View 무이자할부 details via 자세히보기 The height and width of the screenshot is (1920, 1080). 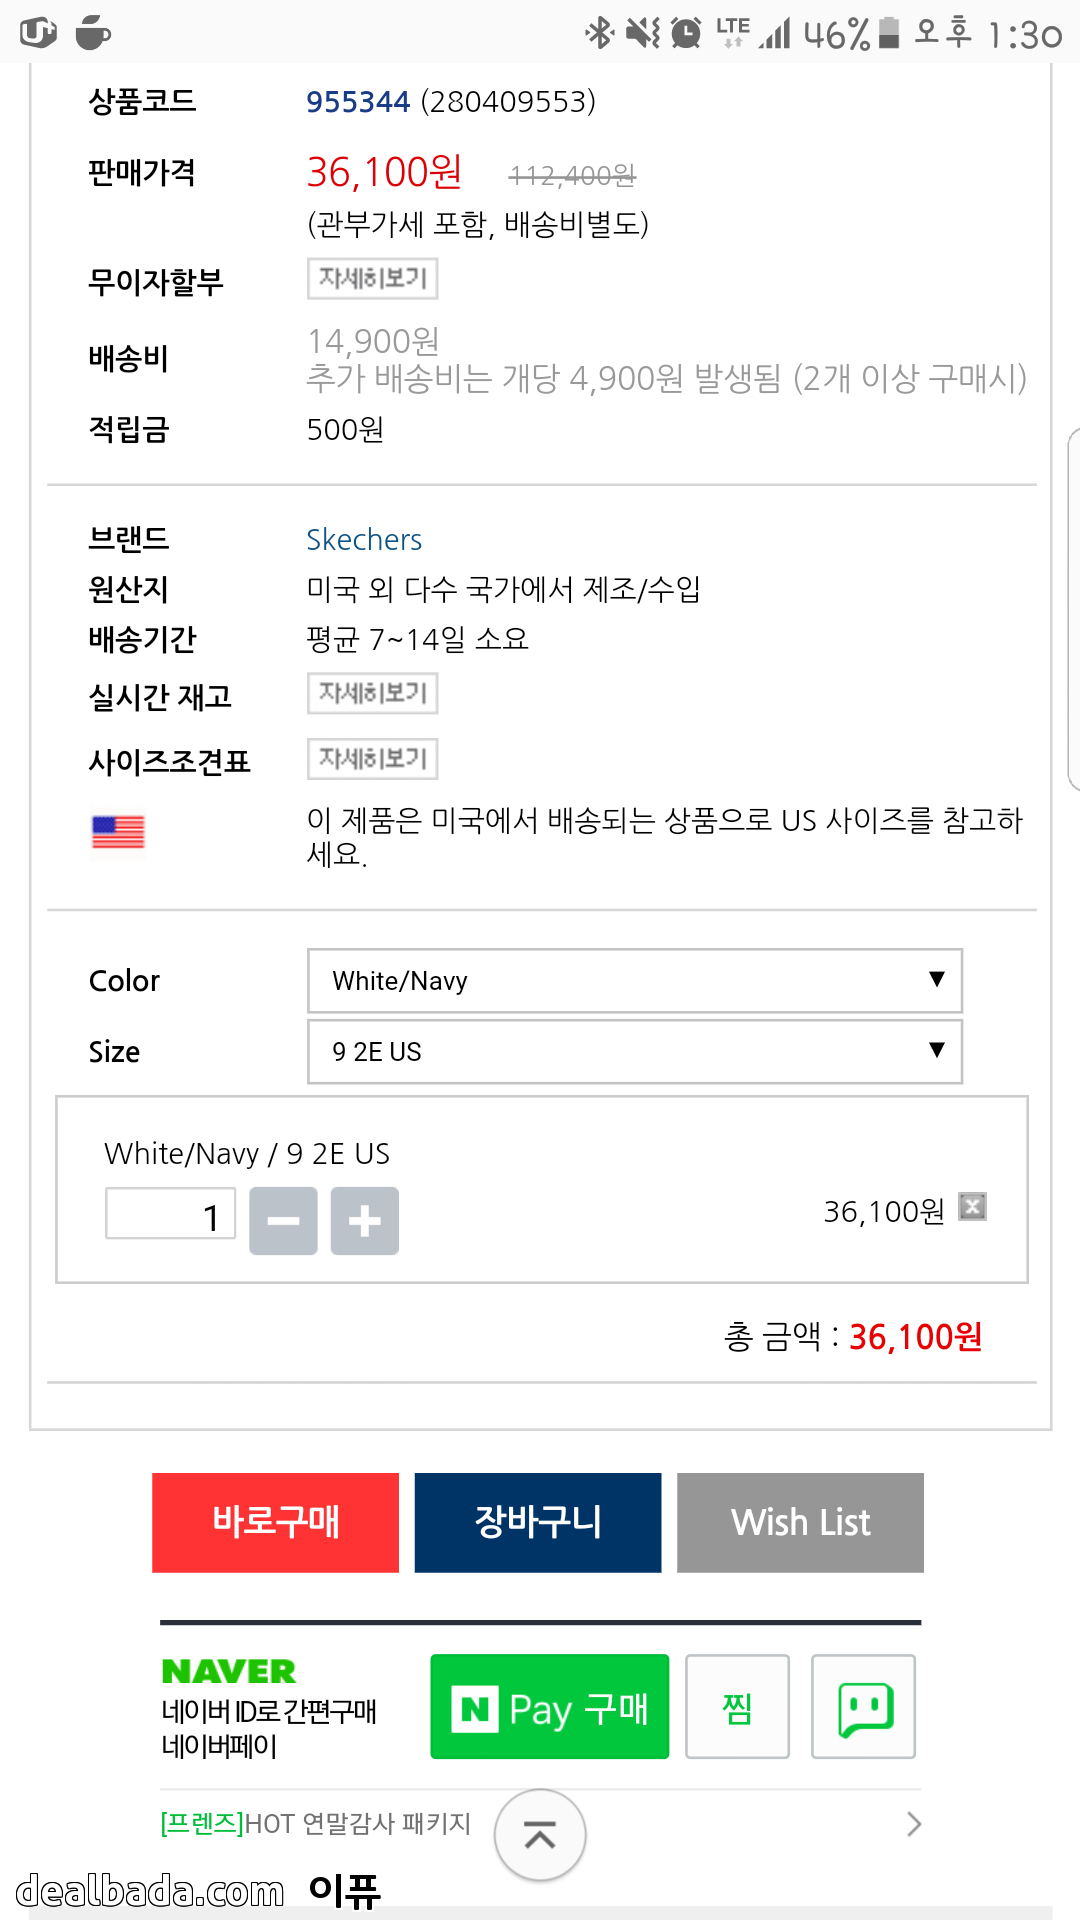372,278
